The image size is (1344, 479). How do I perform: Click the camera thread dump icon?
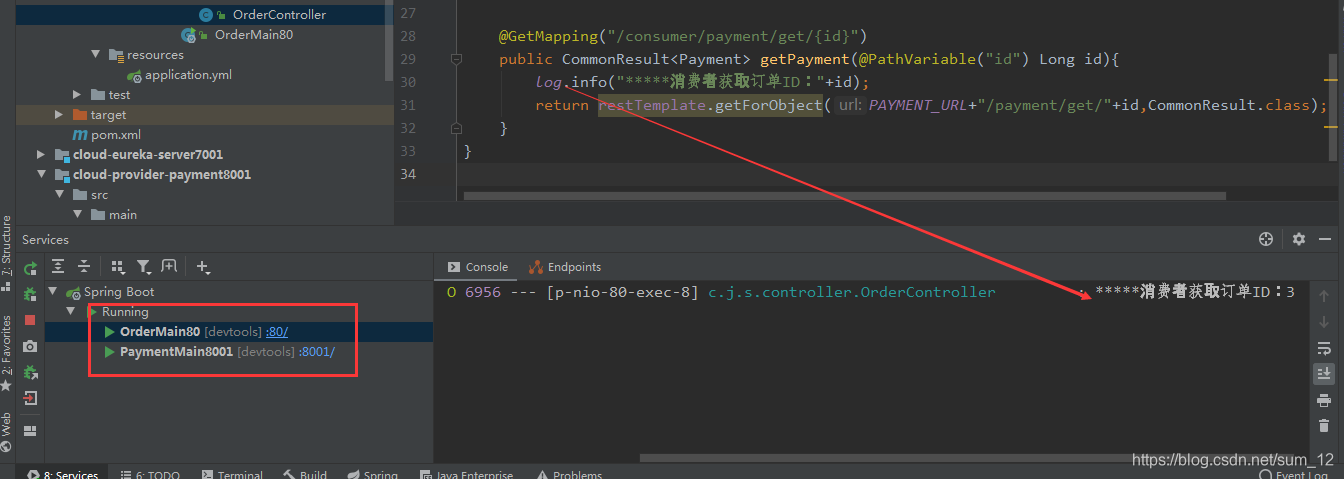pos(30,346)
